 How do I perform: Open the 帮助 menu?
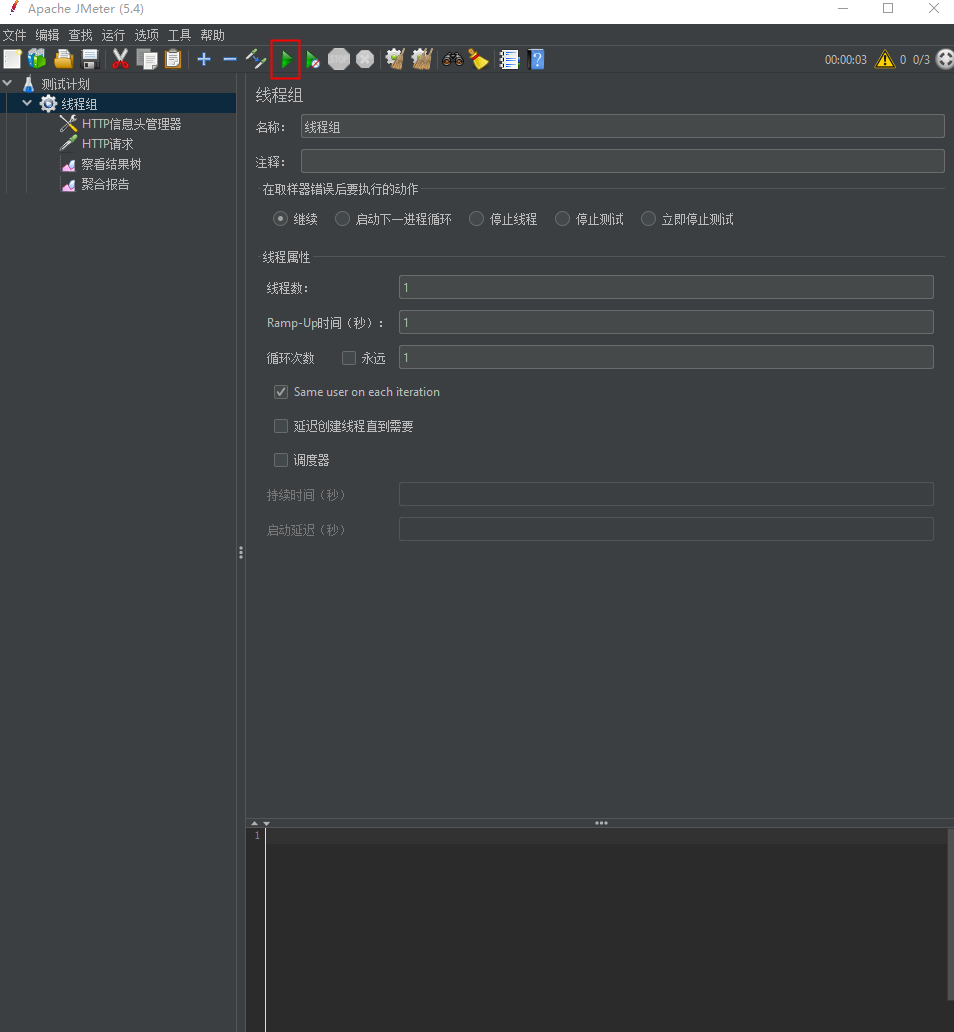[x=212, y=35]
